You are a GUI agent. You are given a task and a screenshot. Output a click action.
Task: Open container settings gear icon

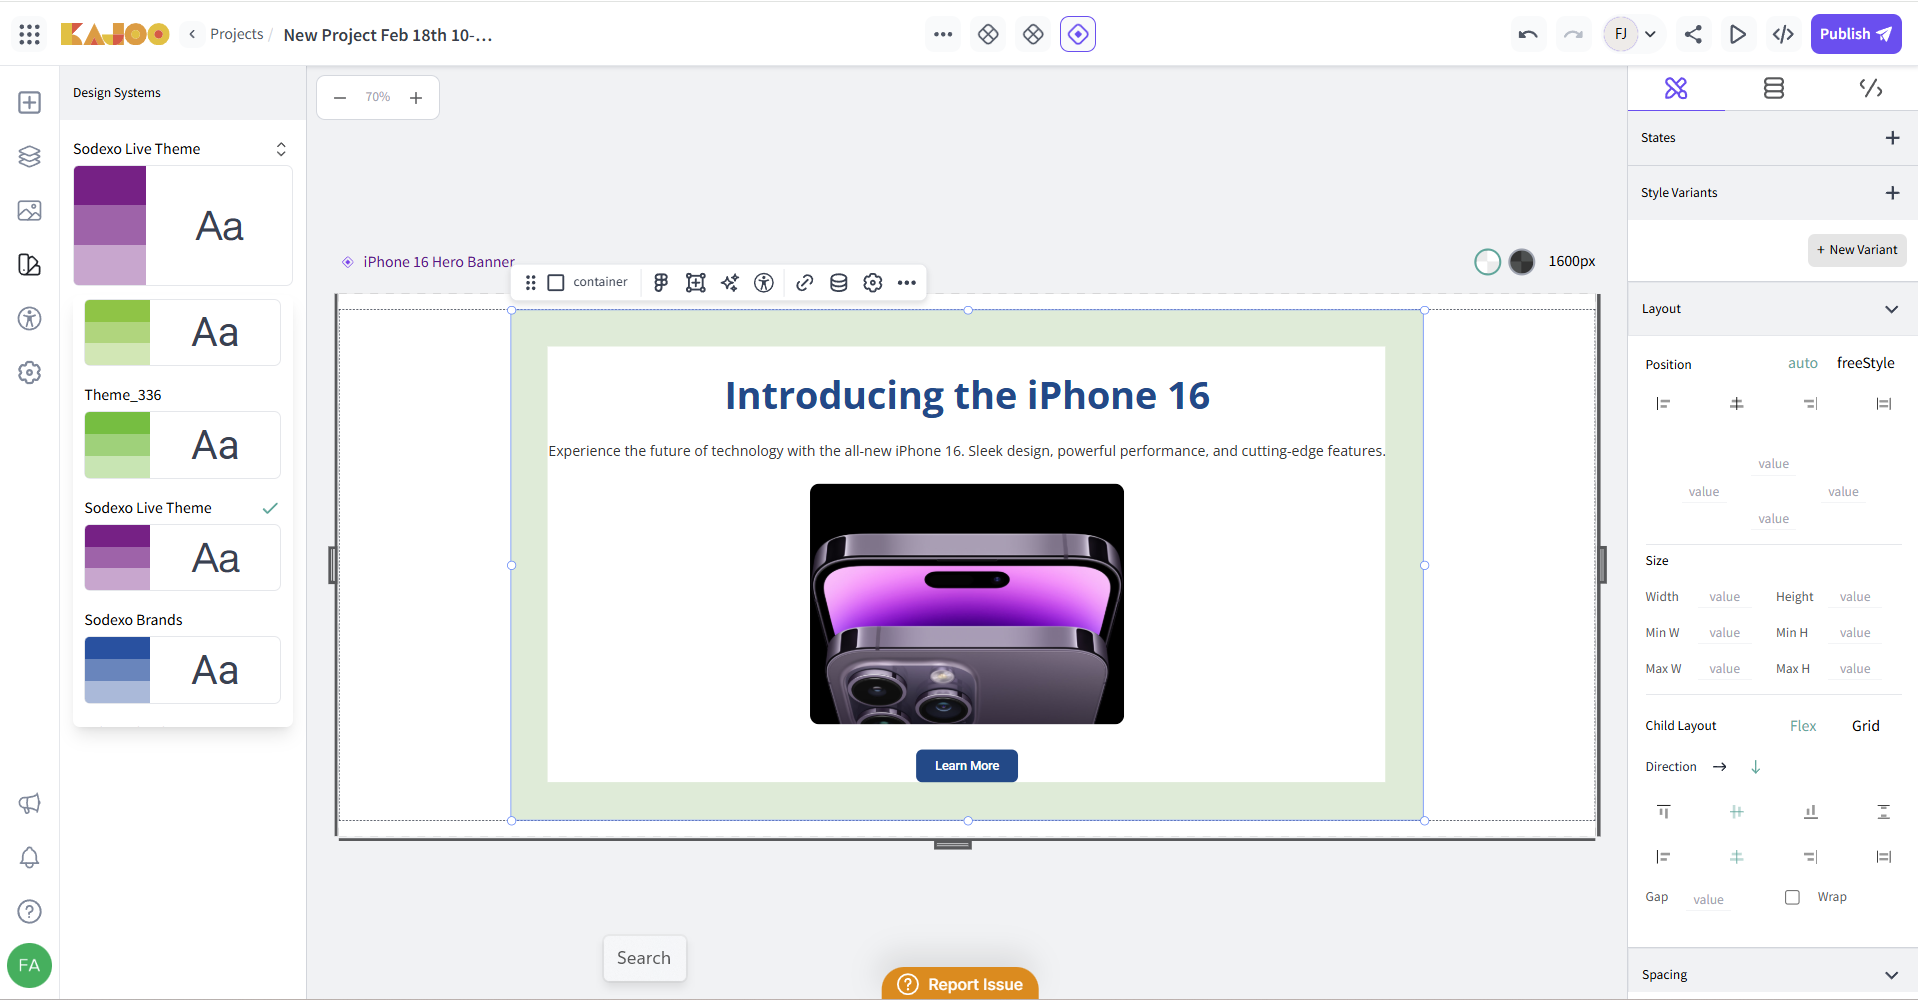click(x=873, y=283)
